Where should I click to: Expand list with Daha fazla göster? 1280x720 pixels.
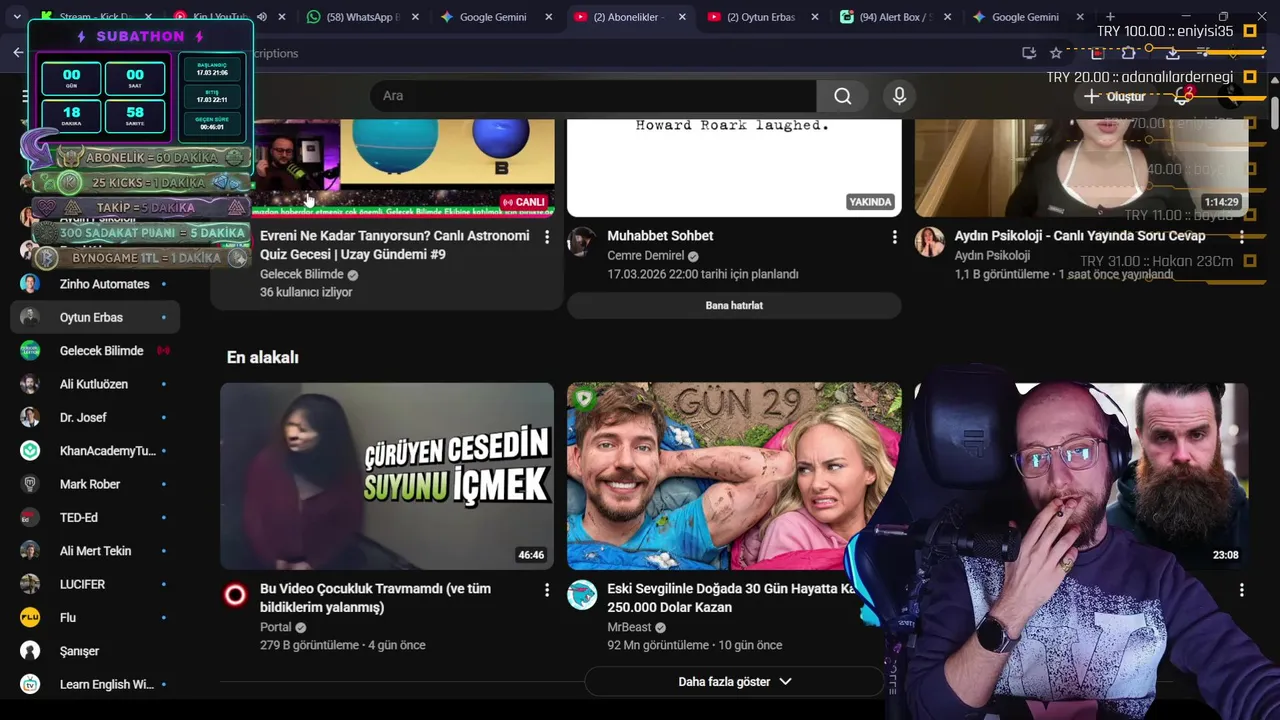pos(734,682)
